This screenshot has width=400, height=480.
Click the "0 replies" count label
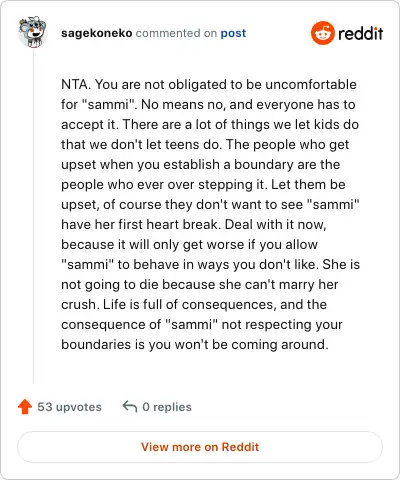point(167,407)
